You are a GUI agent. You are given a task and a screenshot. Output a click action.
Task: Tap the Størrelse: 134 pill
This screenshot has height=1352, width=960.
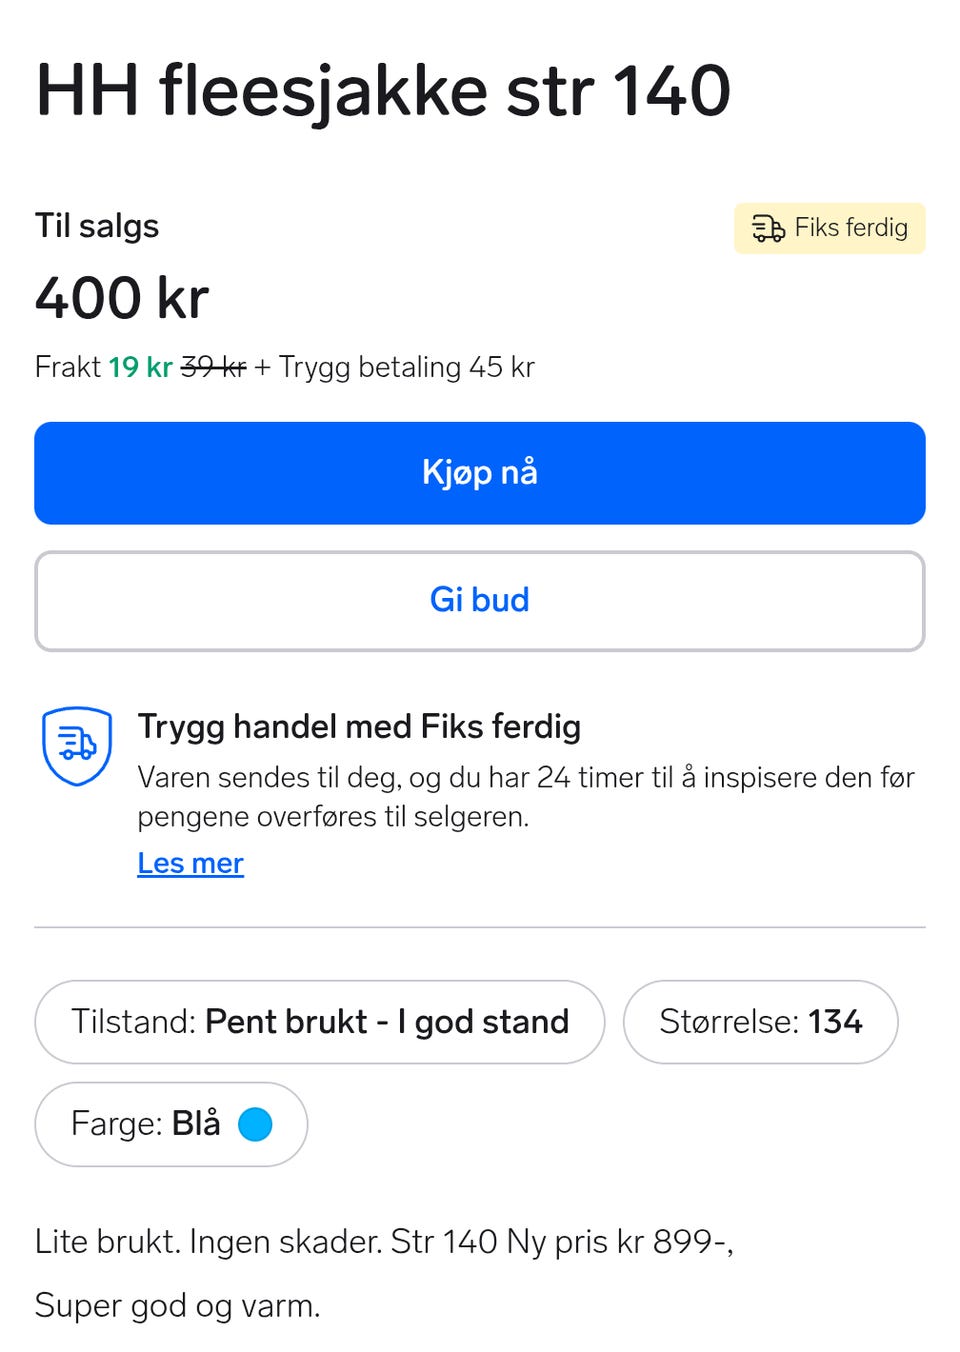coord(760,1022)
